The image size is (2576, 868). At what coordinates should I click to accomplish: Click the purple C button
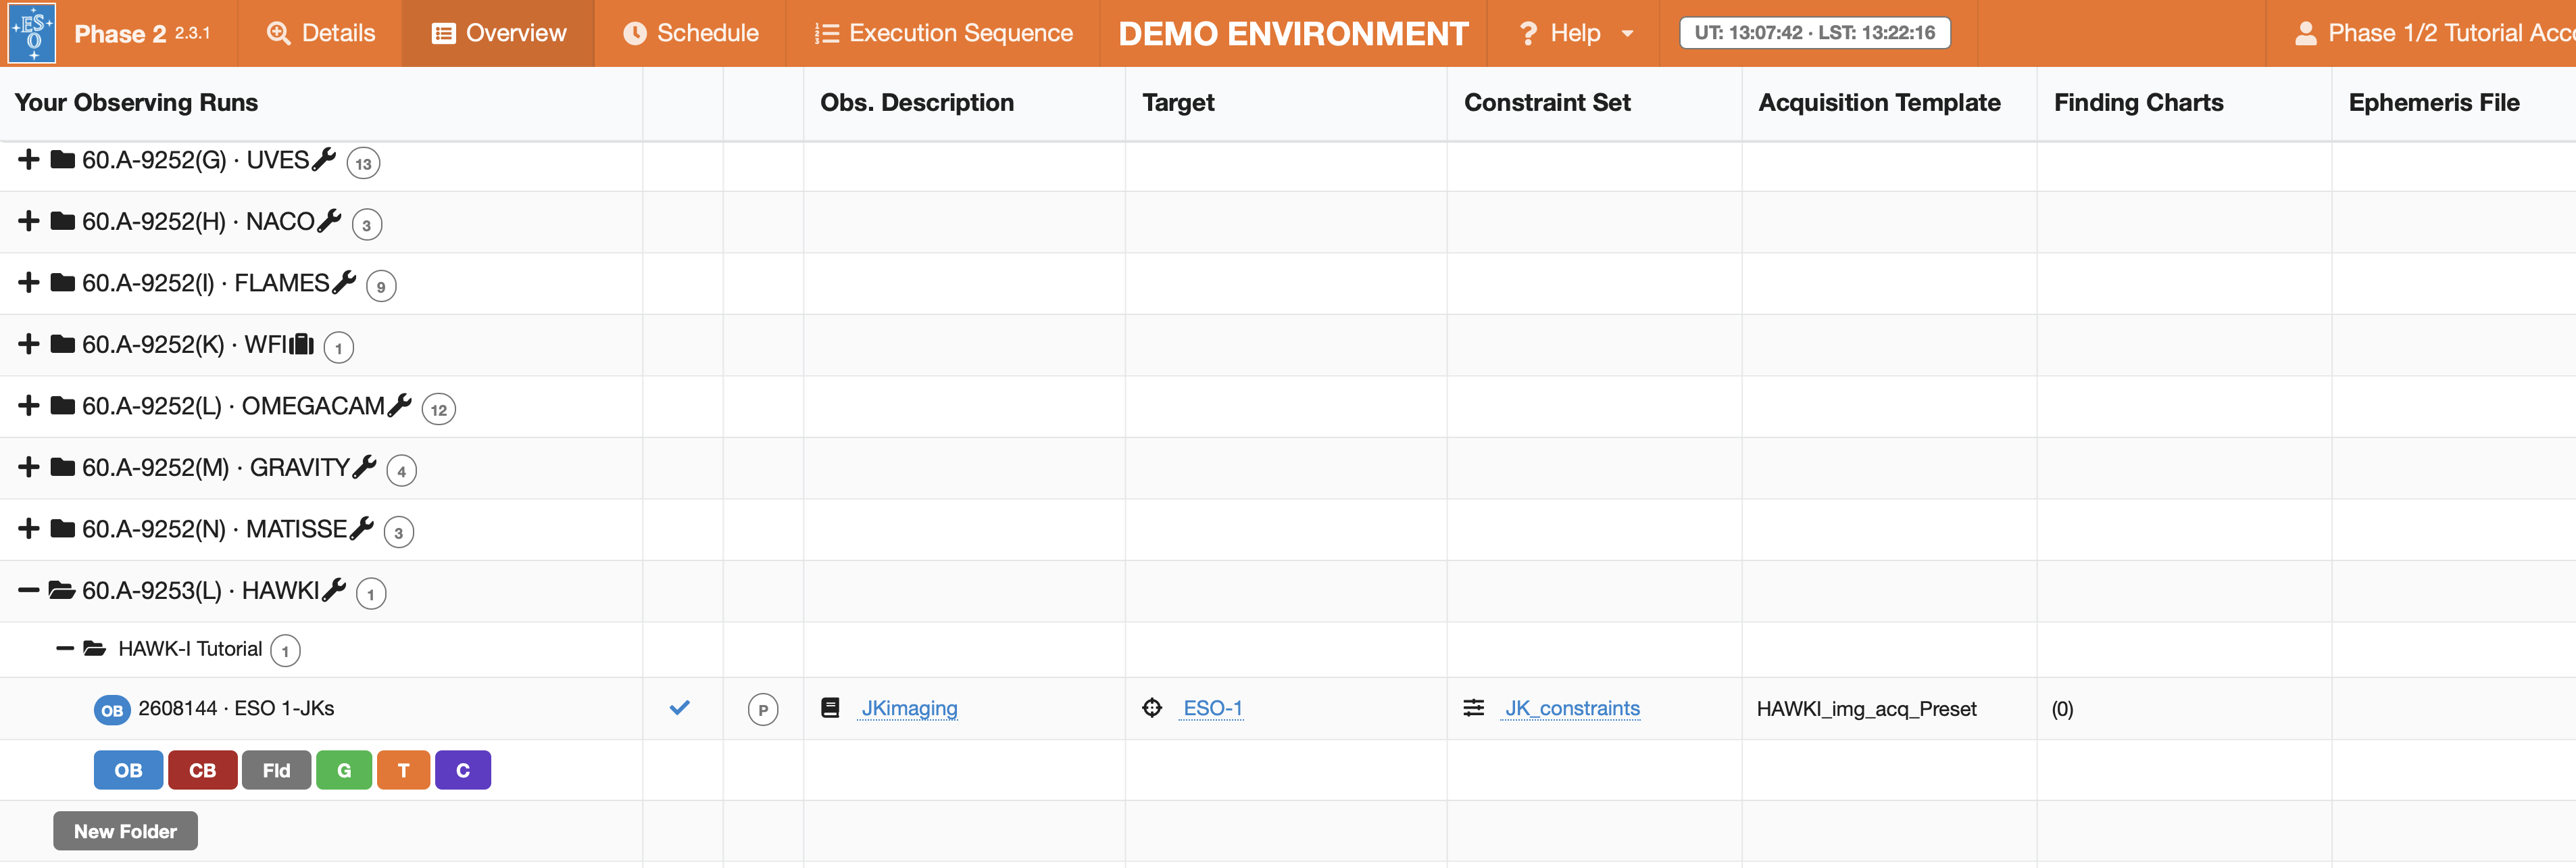(x=462, y=770)
